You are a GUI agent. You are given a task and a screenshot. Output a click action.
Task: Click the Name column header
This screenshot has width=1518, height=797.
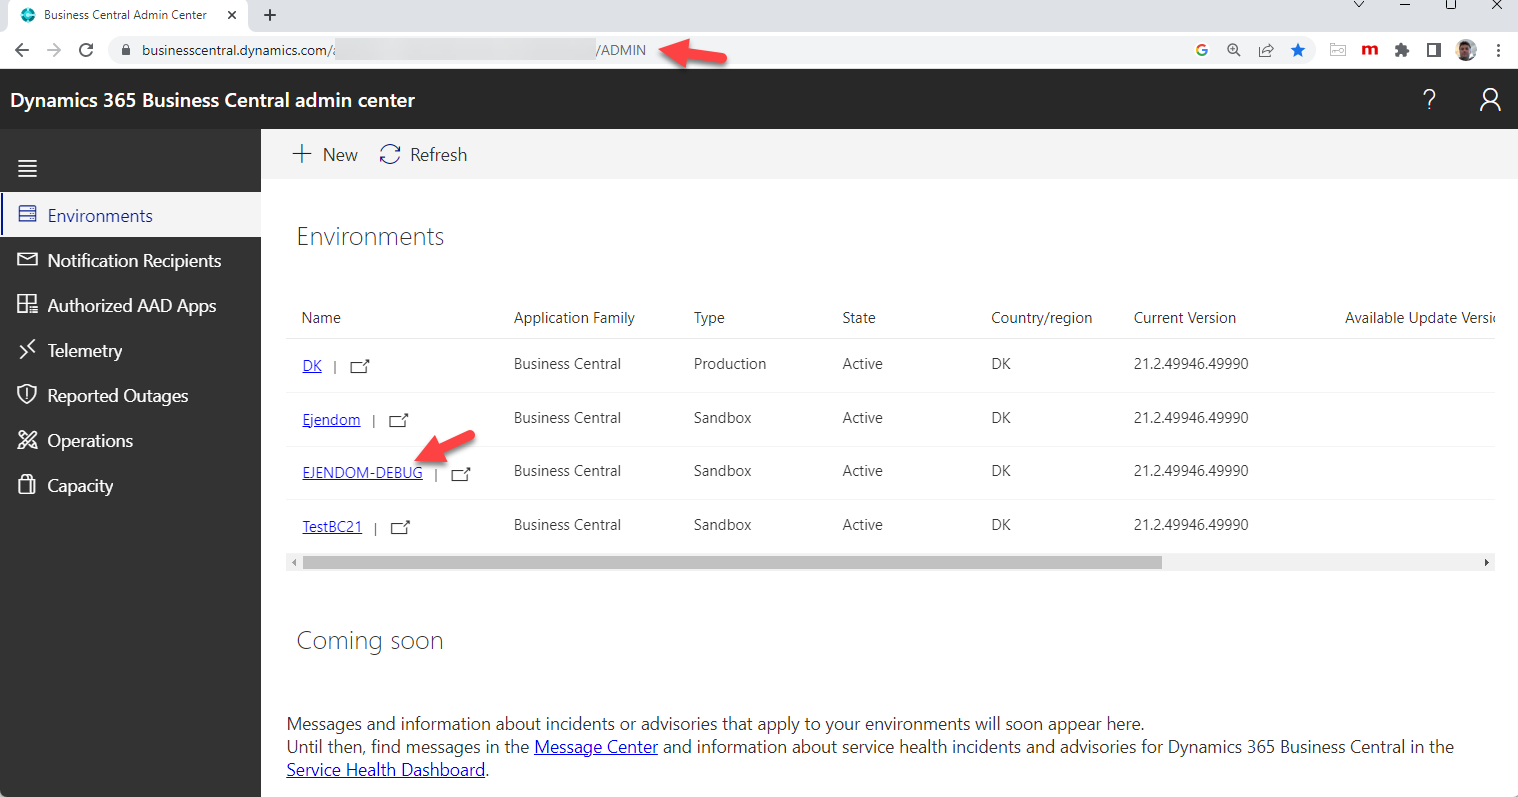pyautogui.click(x=321, y=318)
